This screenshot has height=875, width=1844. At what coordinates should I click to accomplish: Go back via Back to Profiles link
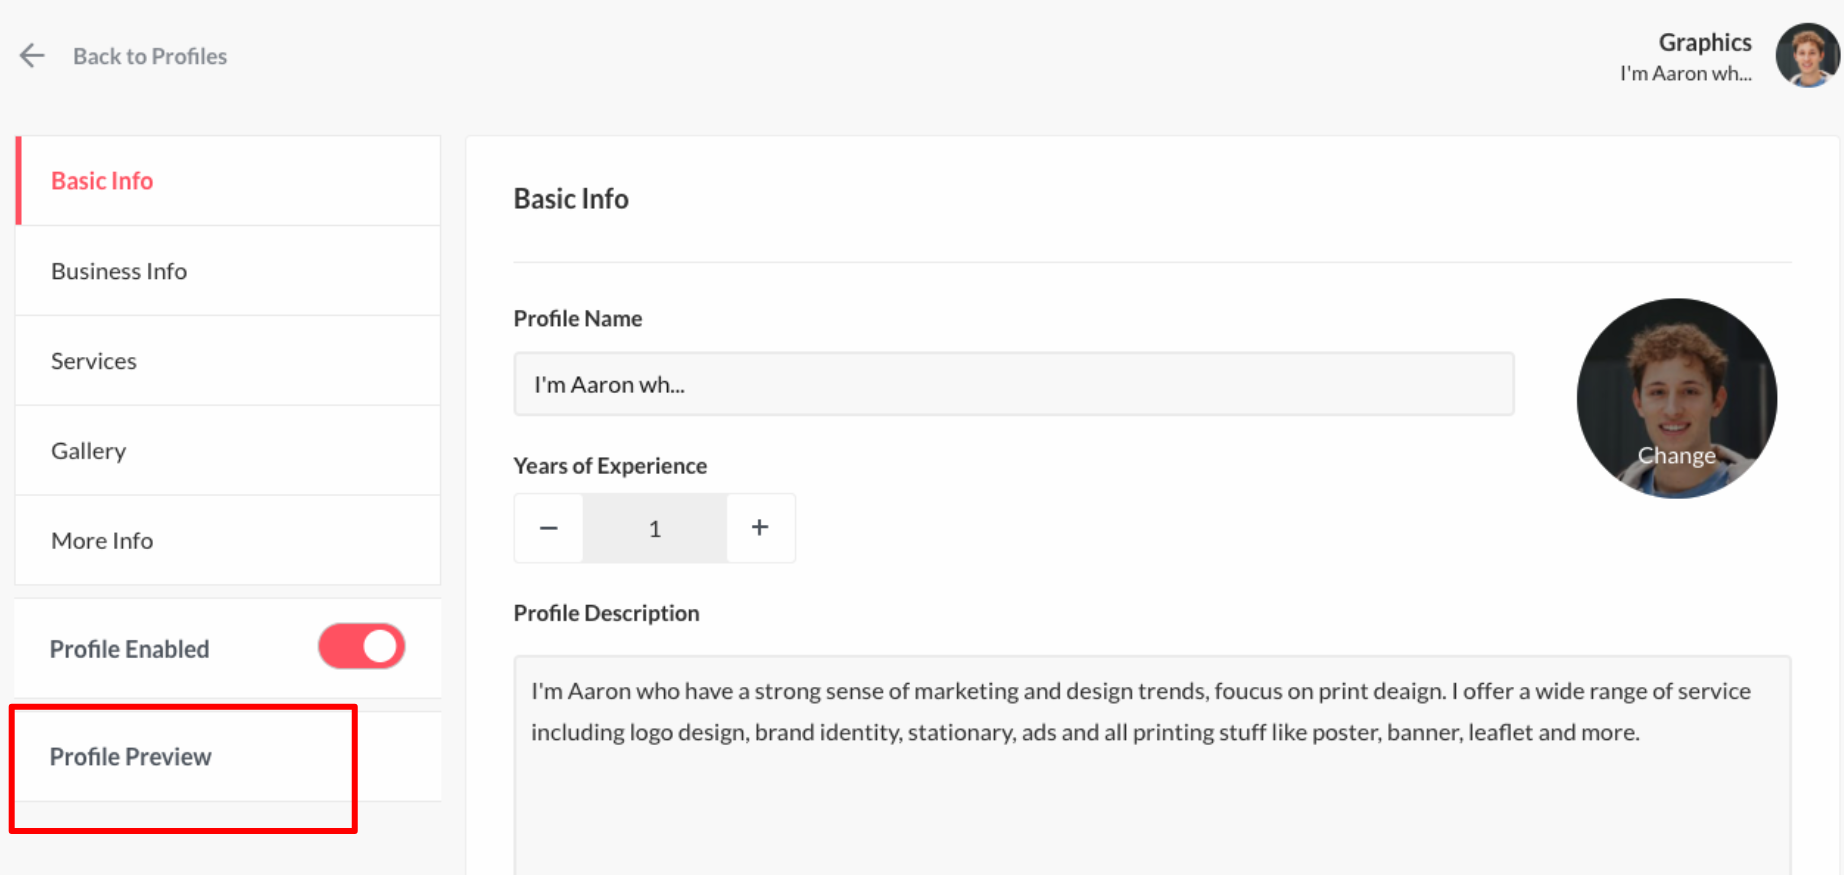pos(150,56)
